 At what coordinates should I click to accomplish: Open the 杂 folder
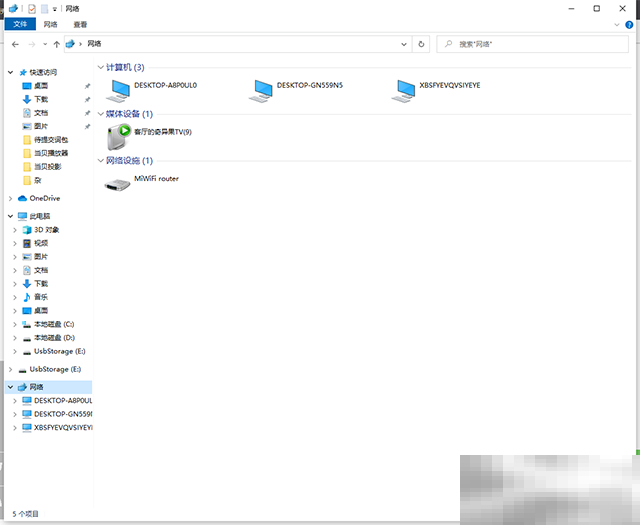[38, 180]
